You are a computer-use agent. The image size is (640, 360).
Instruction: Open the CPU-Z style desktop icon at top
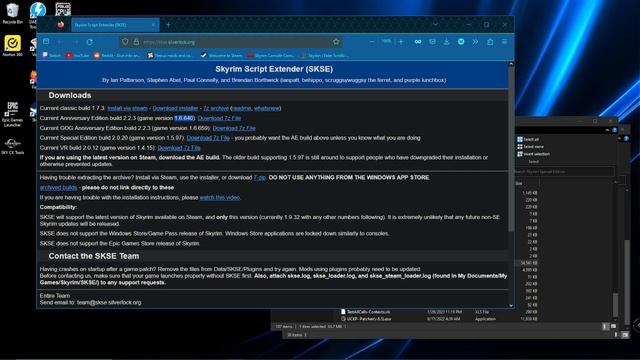pos(63,9)
